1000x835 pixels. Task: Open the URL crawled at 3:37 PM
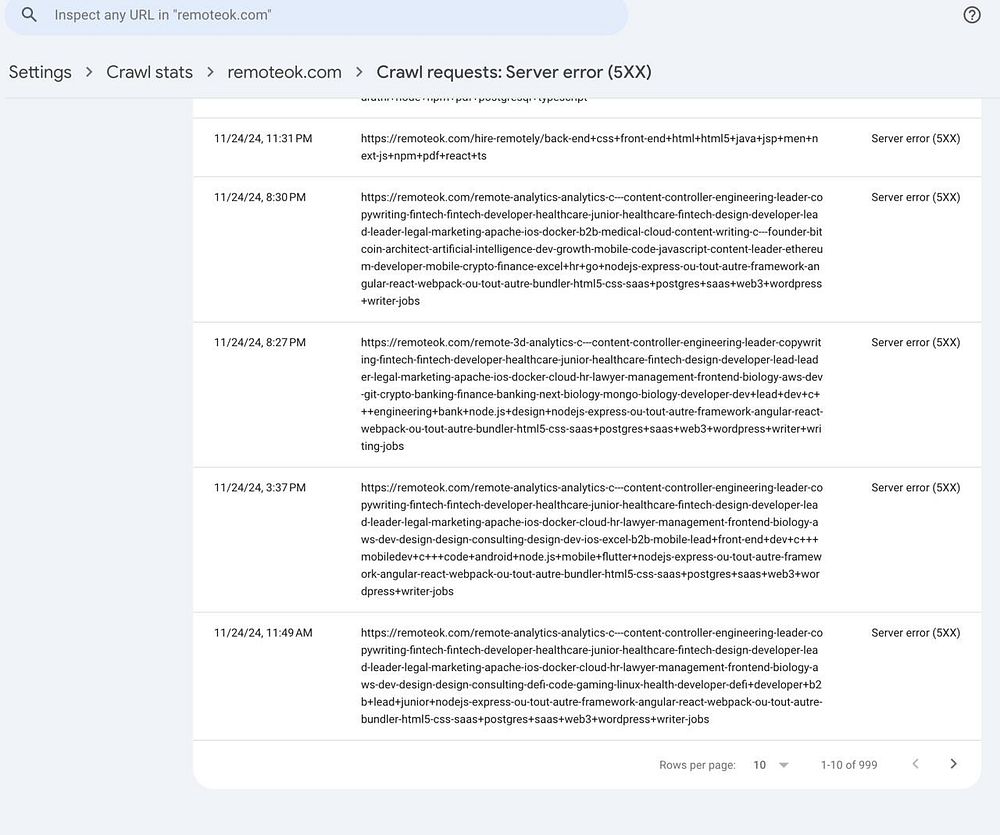(x=591, y=539)
